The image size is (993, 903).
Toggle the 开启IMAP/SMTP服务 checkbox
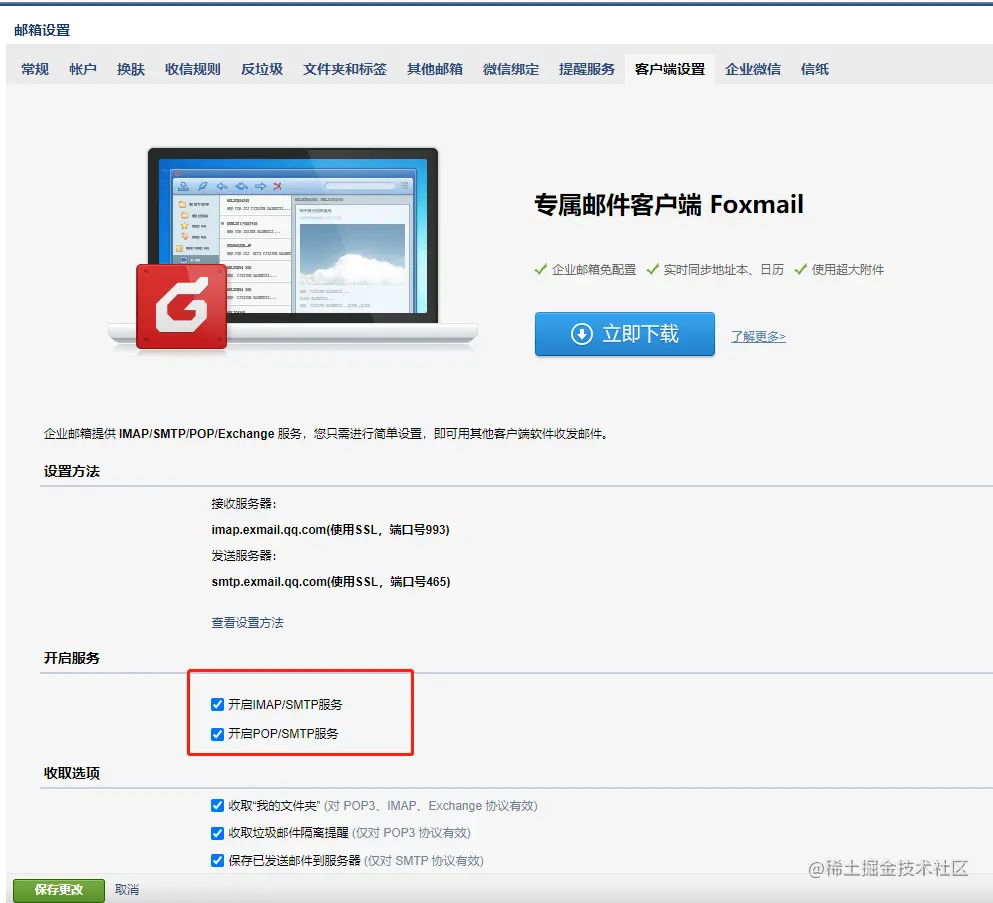(217, 704)
